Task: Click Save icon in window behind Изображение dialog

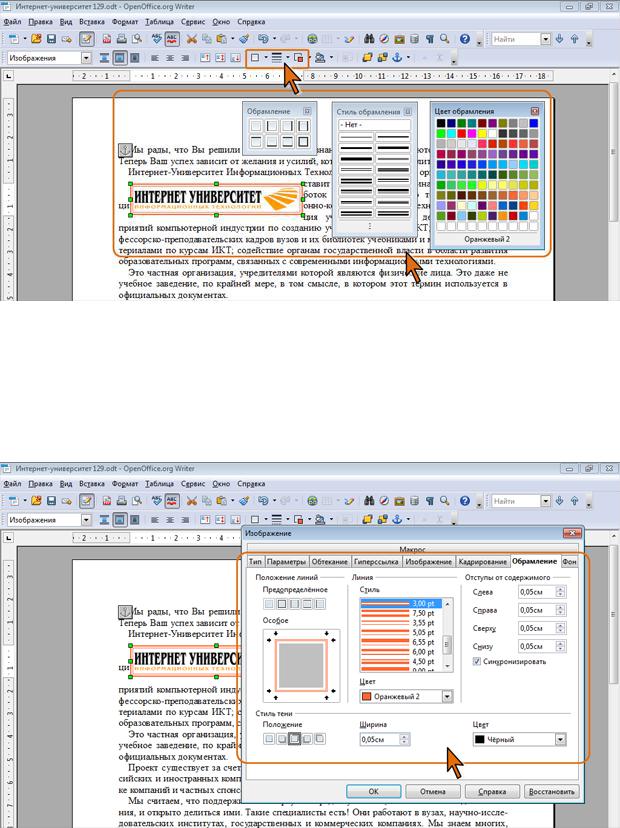Action: pos(51,501)
